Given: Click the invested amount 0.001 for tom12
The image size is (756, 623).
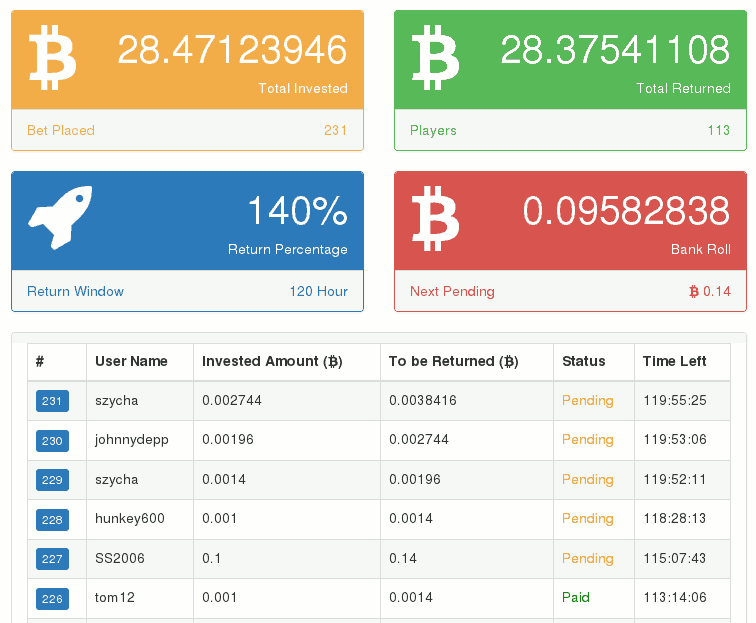Looking at the screenshot, I should 220,597.
